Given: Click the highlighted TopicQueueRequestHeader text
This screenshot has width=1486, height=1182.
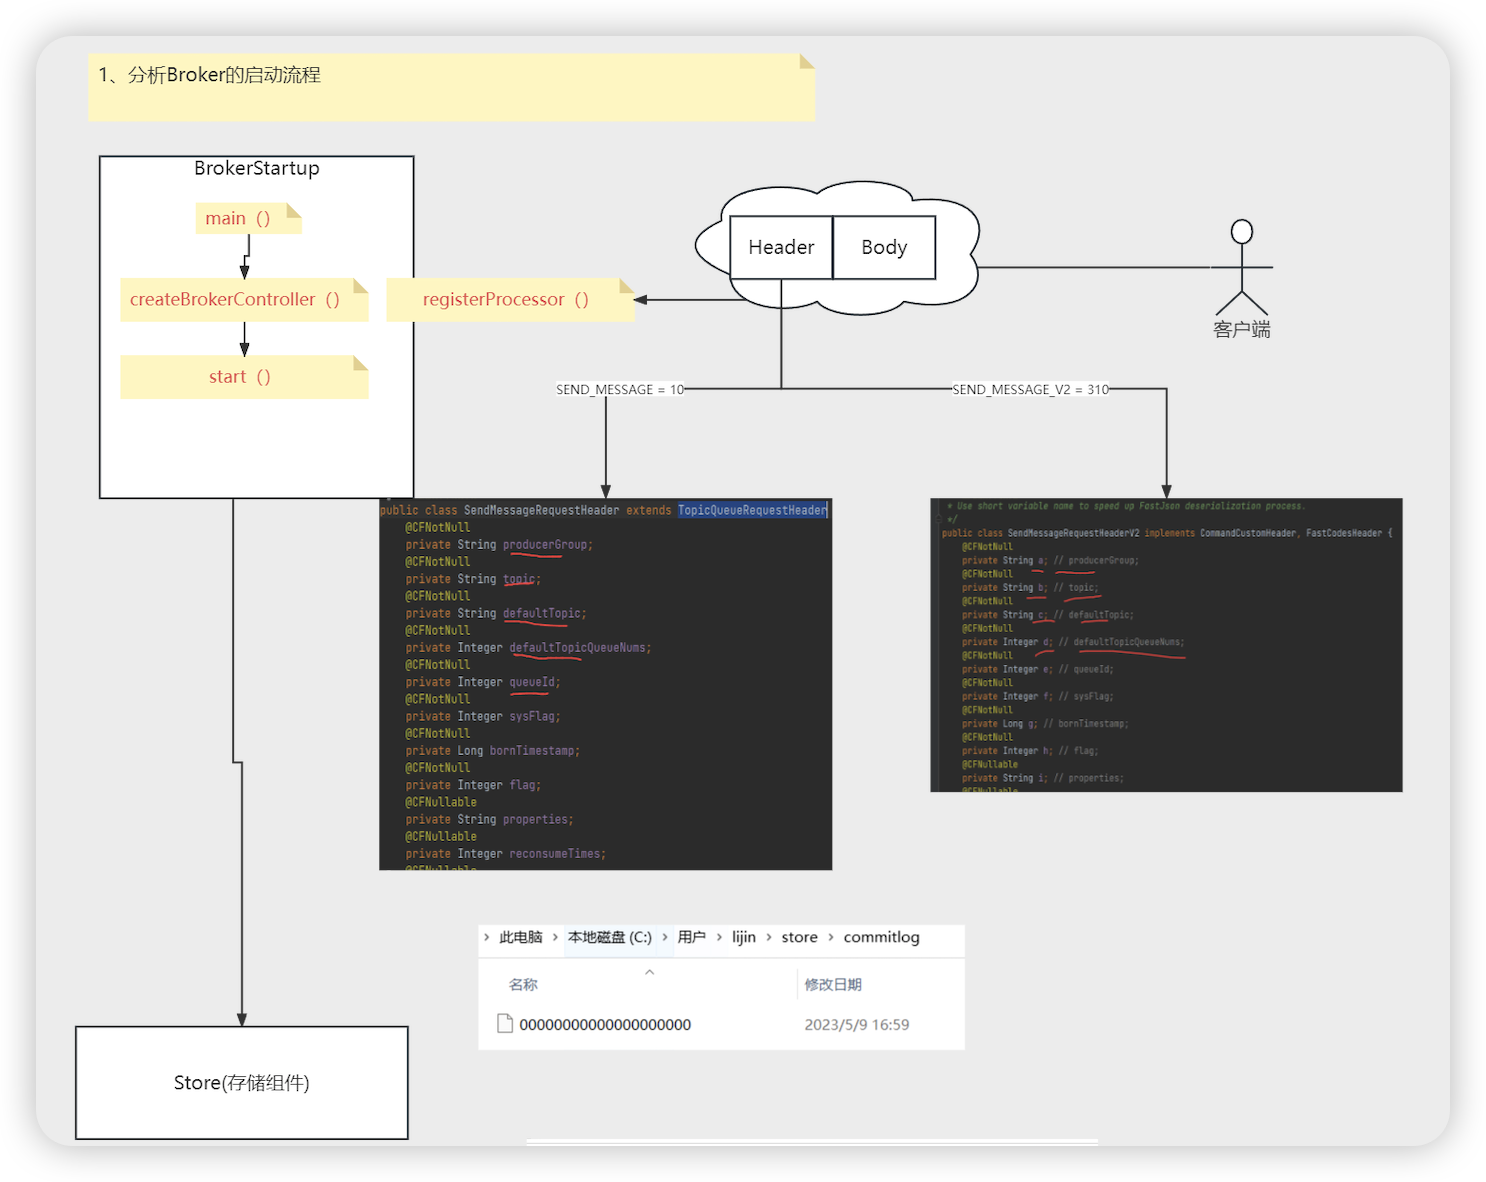Looking at the screenshot, I should click(x=753, y=511).
